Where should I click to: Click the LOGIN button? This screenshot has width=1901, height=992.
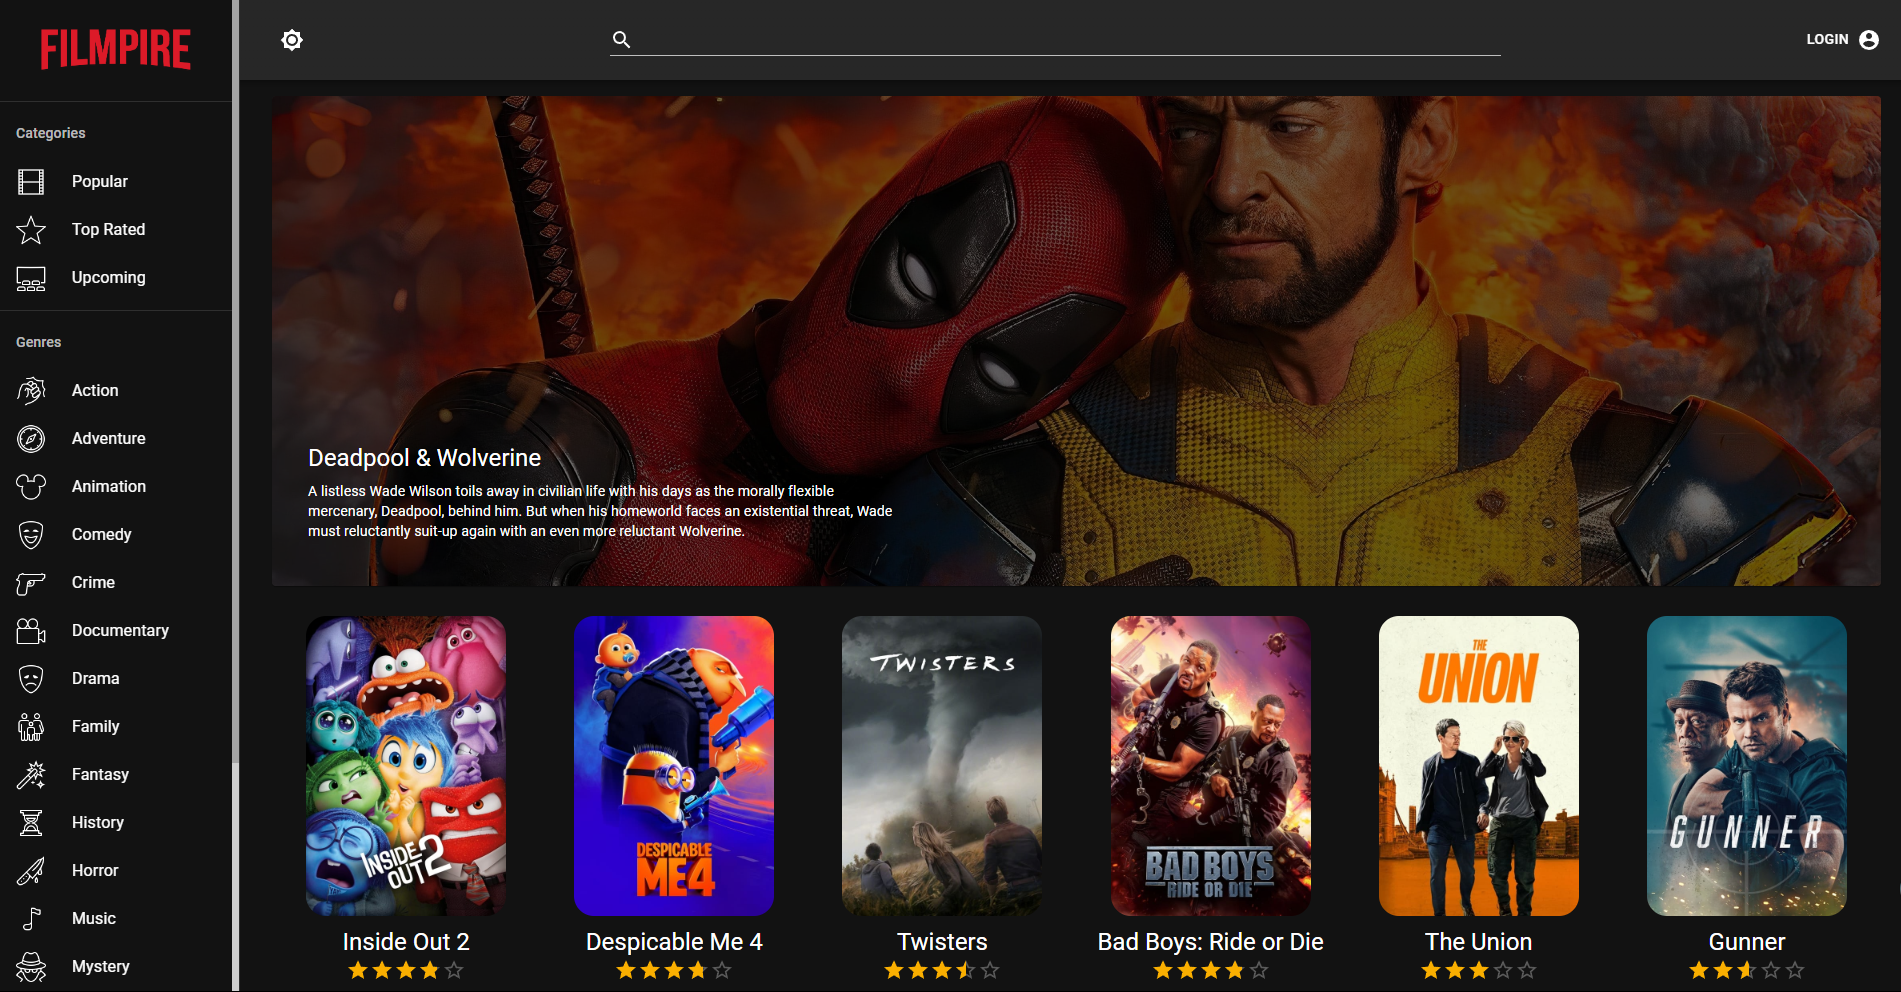(1826, 40)
